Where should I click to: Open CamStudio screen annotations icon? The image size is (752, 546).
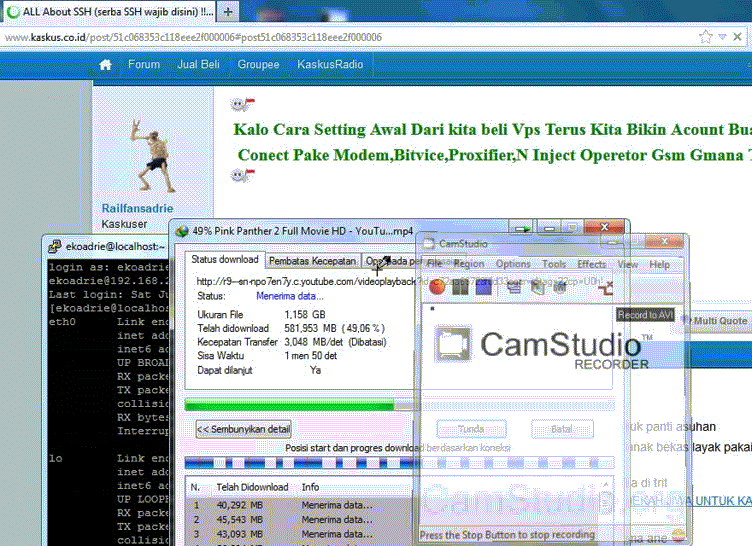(x=538, y=287)
